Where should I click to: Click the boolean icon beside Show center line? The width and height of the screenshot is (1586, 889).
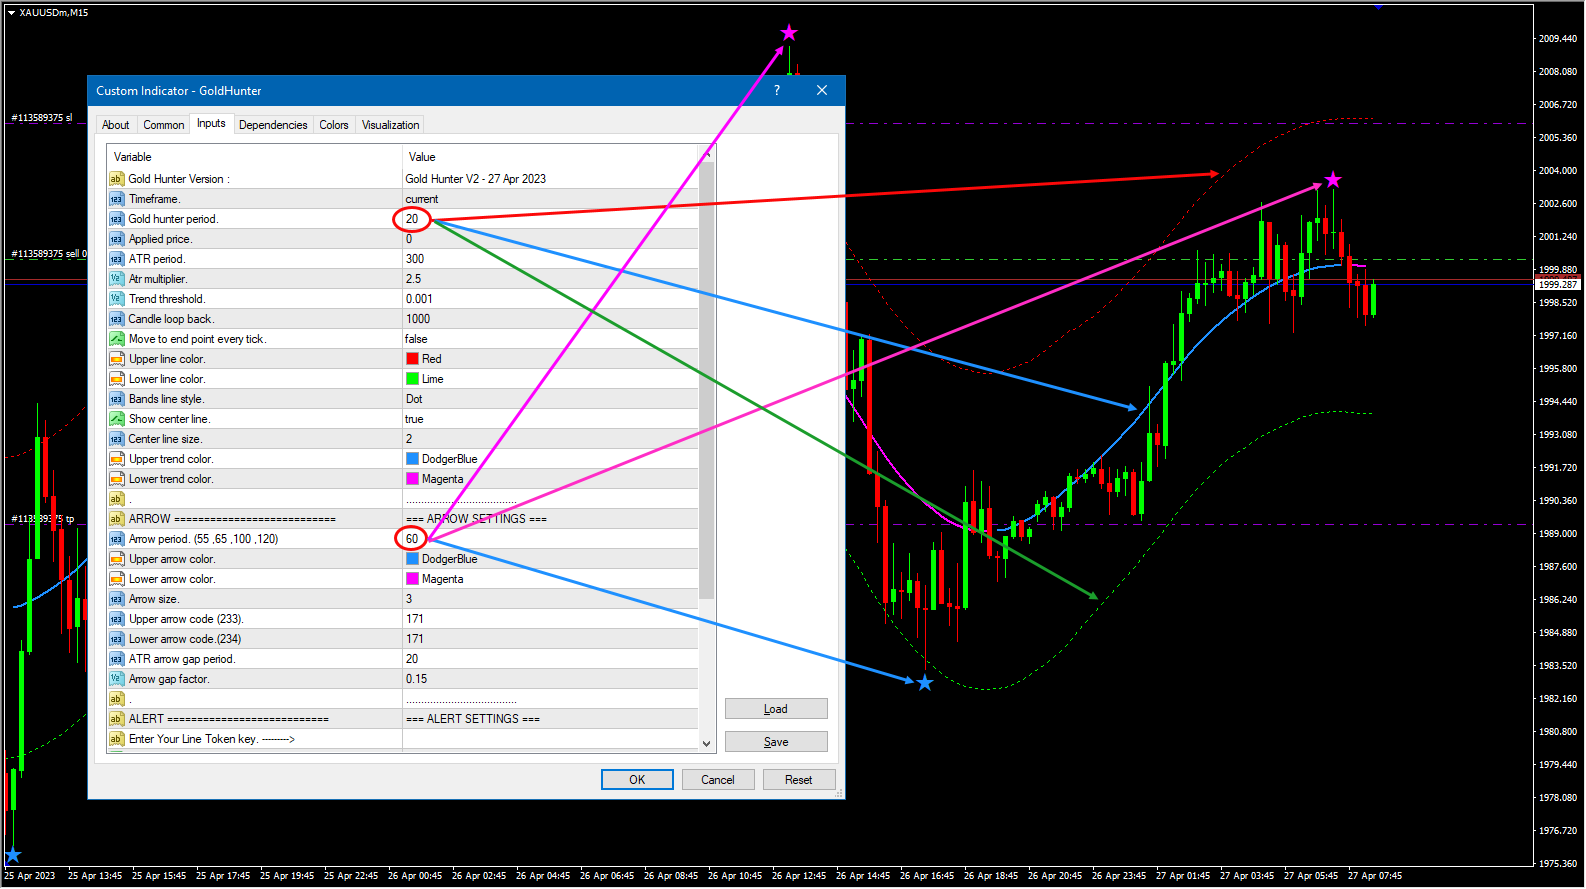coord(116,419)
